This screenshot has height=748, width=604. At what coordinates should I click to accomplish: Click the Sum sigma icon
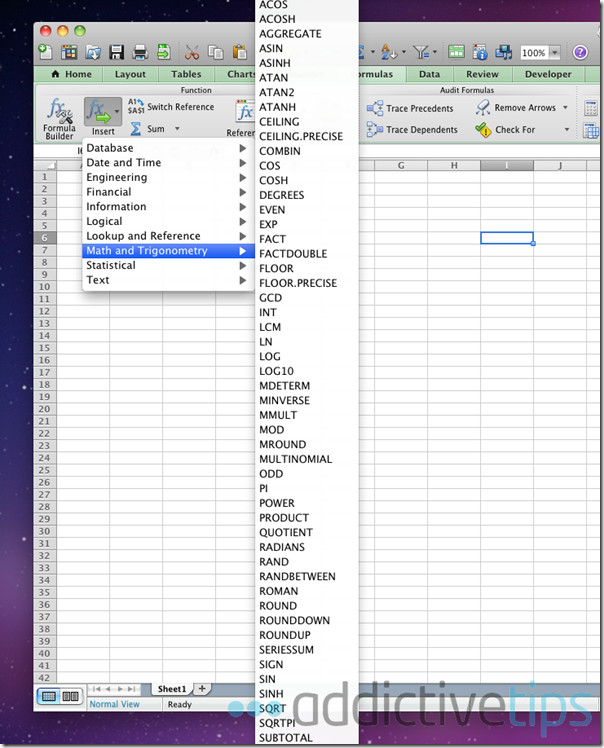click(x=136, y=129)
